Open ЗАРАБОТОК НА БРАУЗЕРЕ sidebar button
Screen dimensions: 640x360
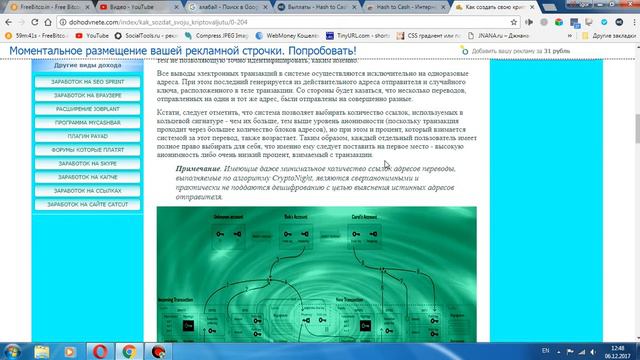coord(87,96)
